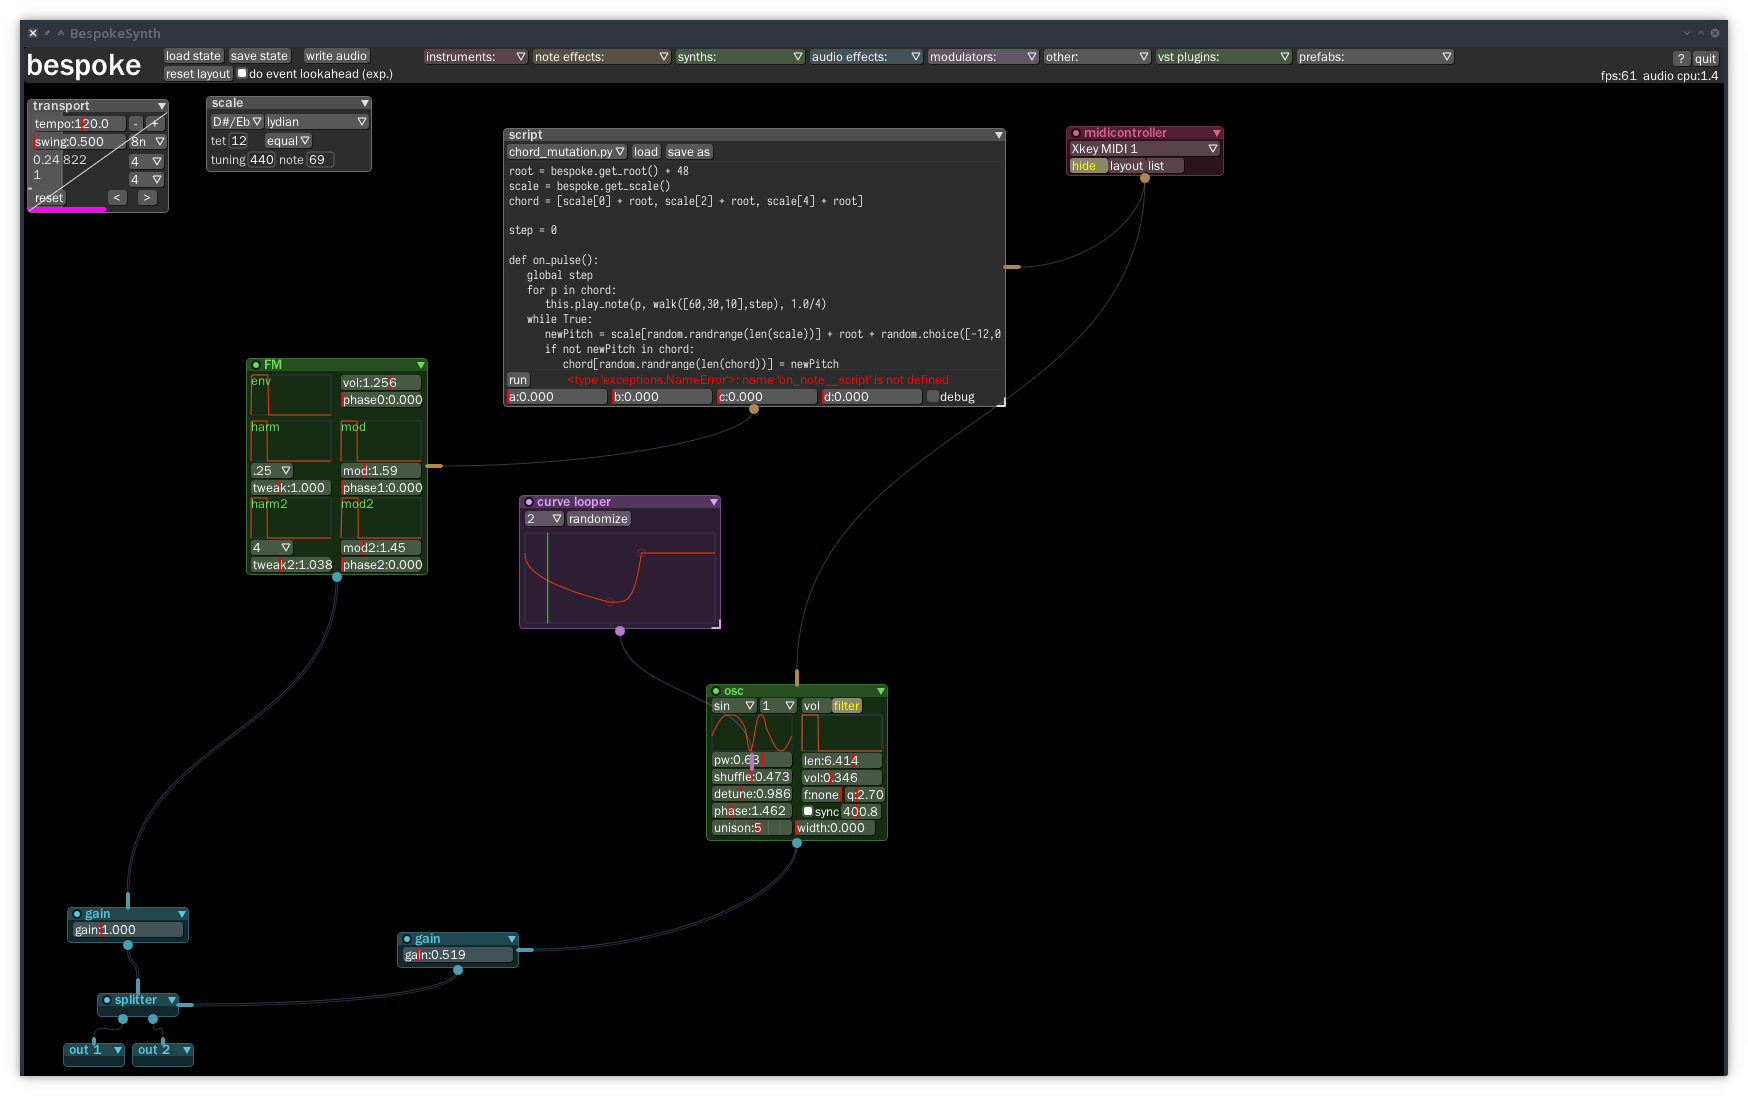Open the 'sin' waveform dropdown in osc
The width and height of the screenshot is (1748, 1096).
pyautogui.click(x=733, y=705)
